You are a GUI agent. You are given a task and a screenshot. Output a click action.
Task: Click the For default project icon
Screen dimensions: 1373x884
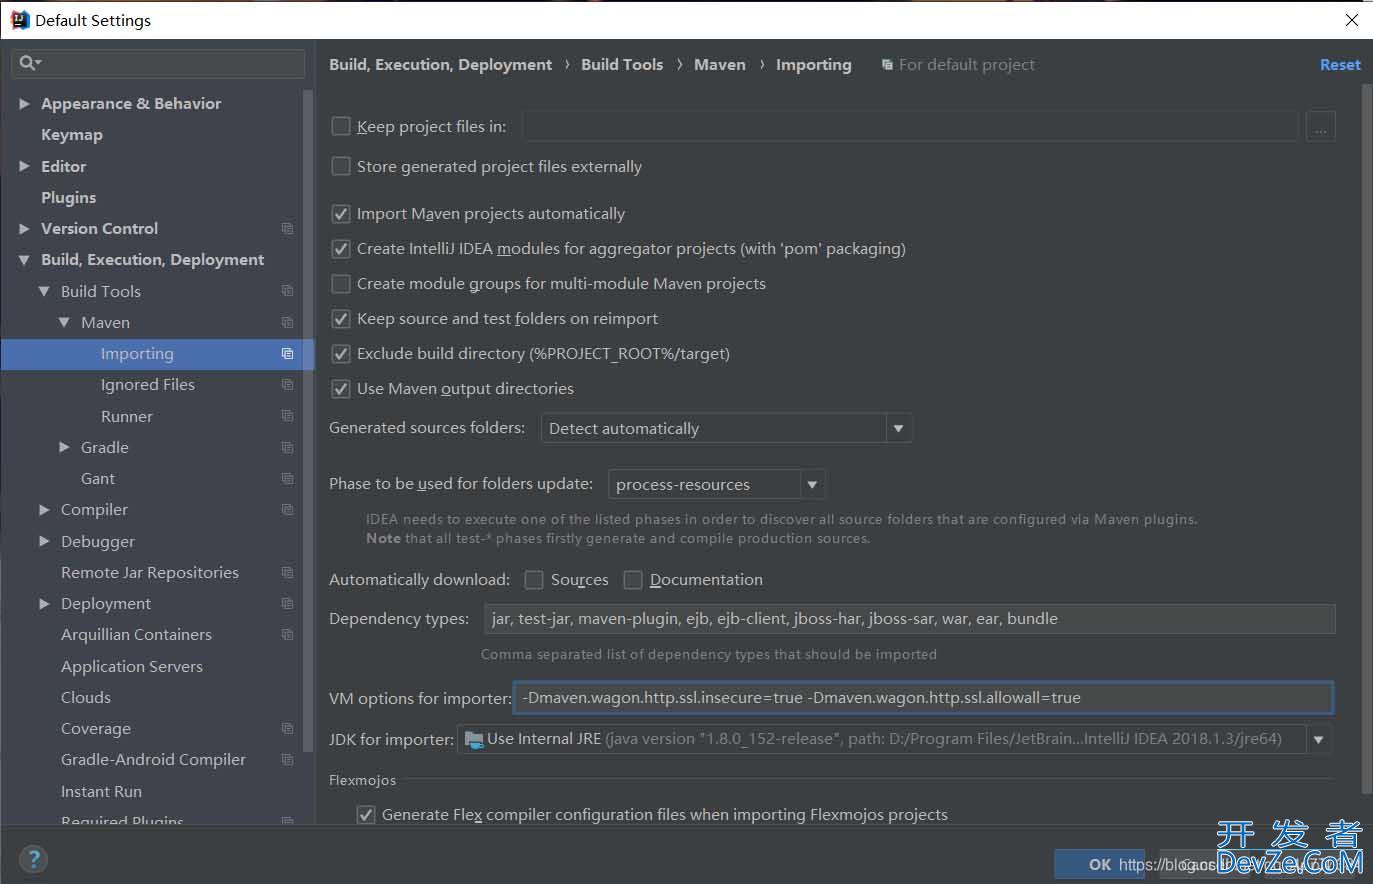pos(887,65)
